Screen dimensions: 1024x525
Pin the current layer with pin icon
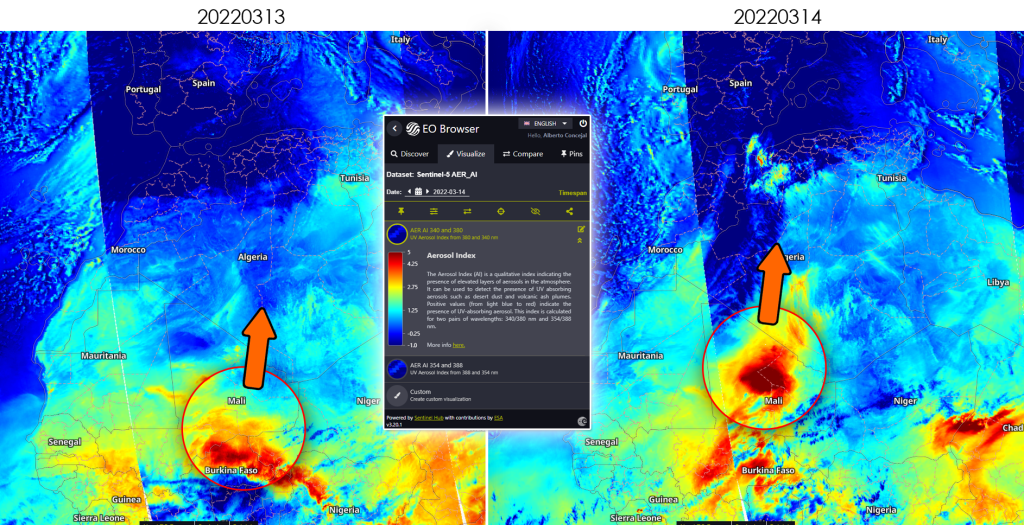tap(400, 211)
